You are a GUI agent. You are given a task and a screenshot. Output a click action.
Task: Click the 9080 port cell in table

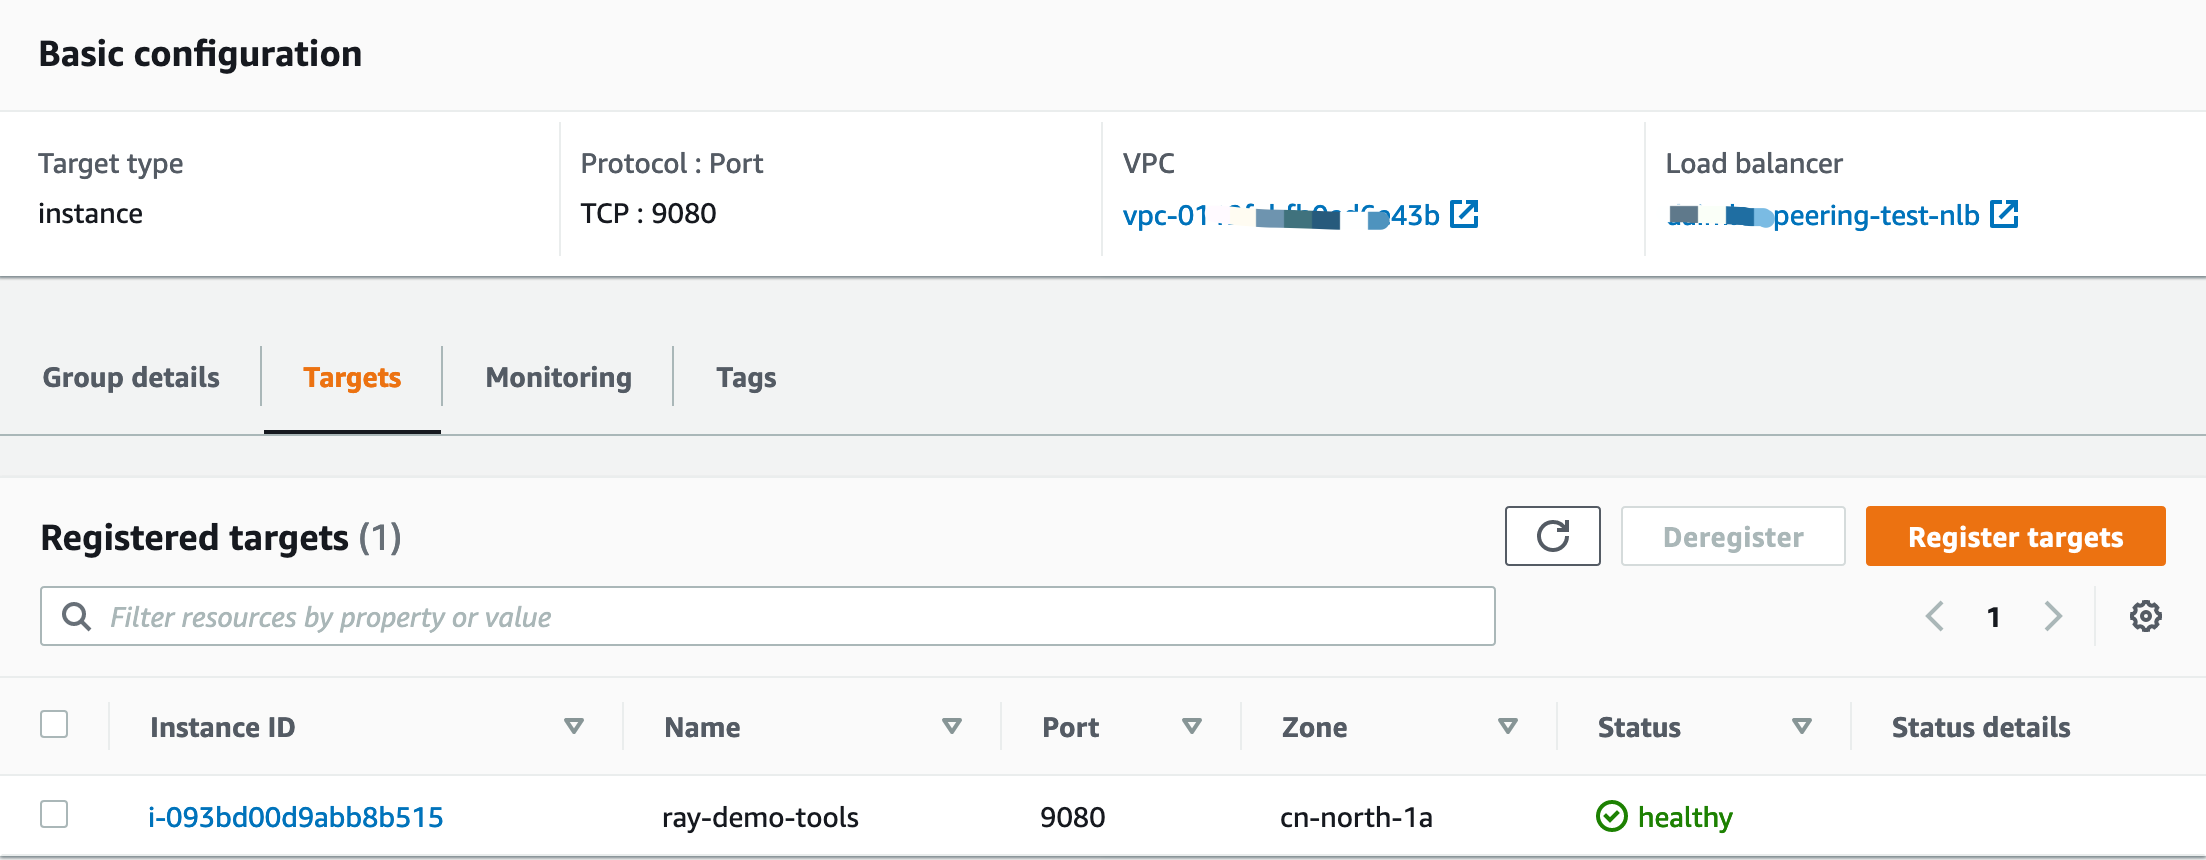click(x=1072, y=817)
